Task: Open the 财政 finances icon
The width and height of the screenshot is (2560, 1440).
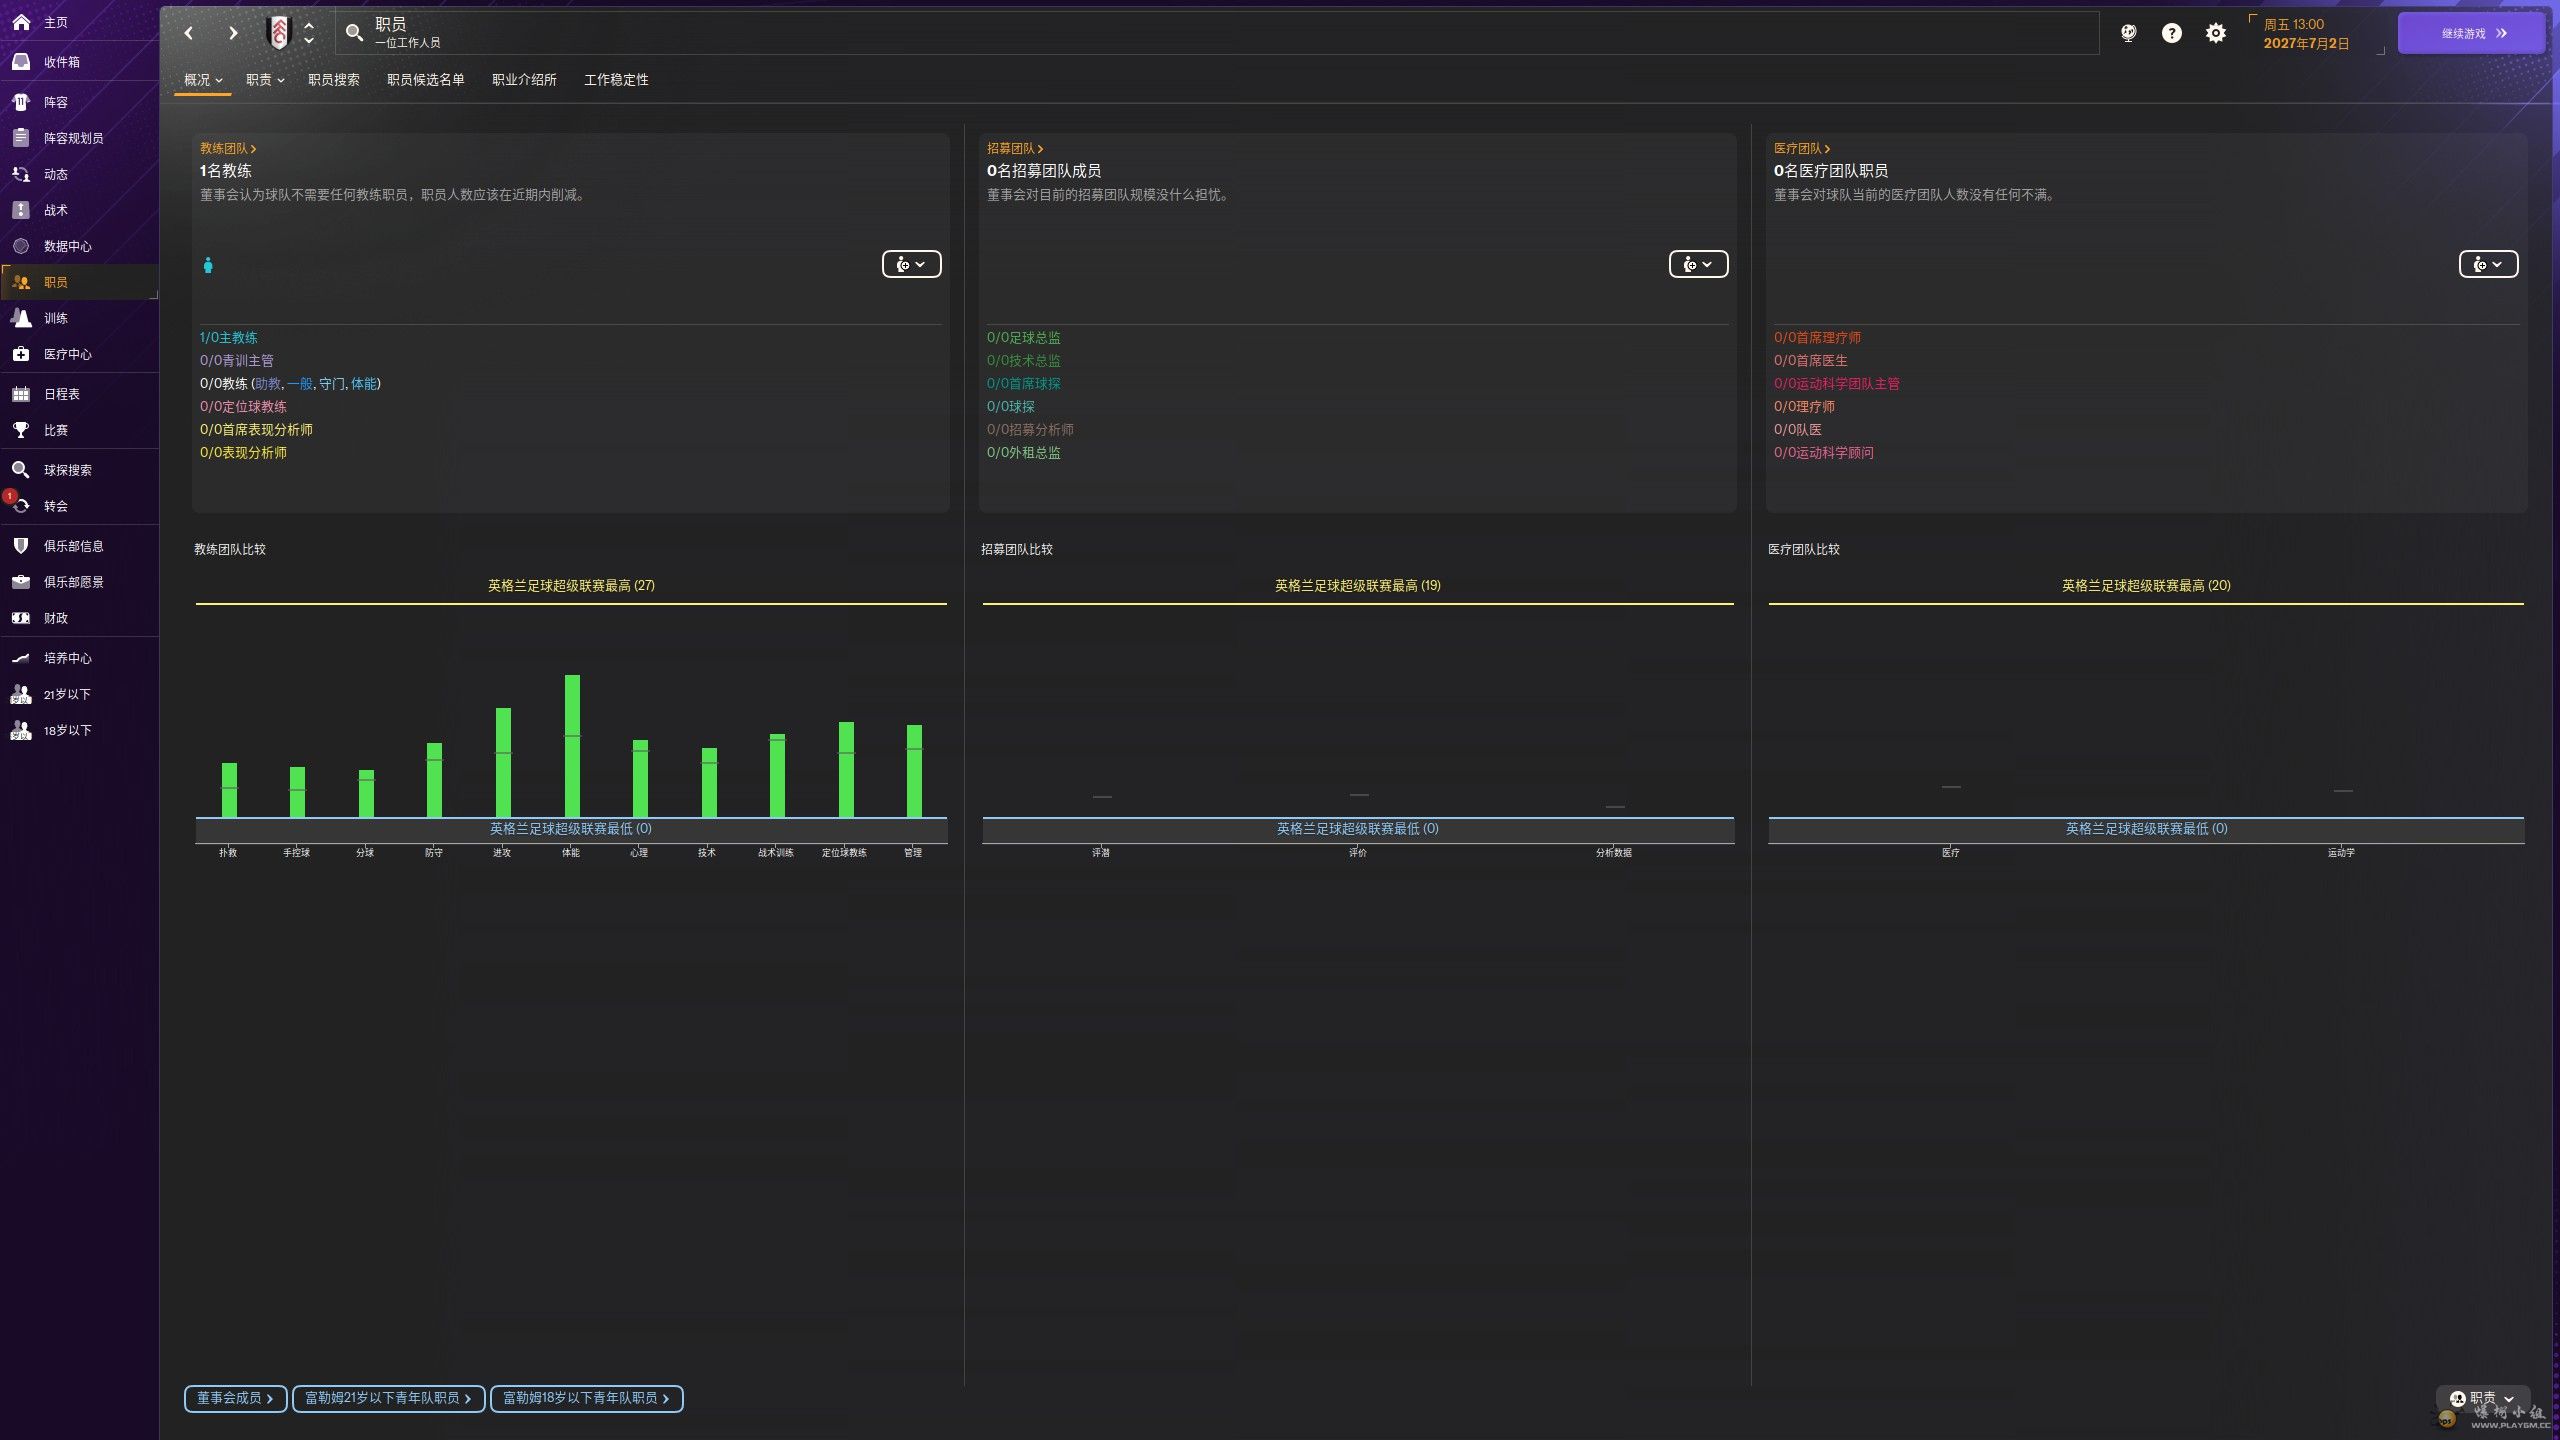Action: coord(21,618)
